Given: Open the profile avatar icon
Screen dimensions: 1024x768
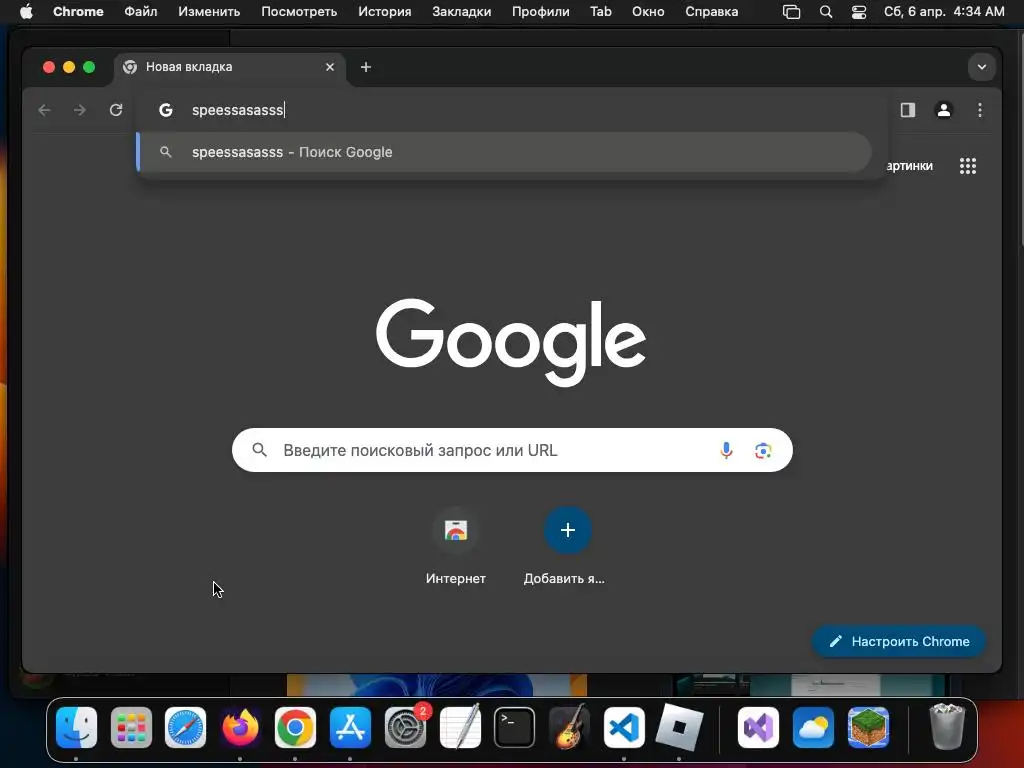Looking at the screenshot, I should coord(944,110).
